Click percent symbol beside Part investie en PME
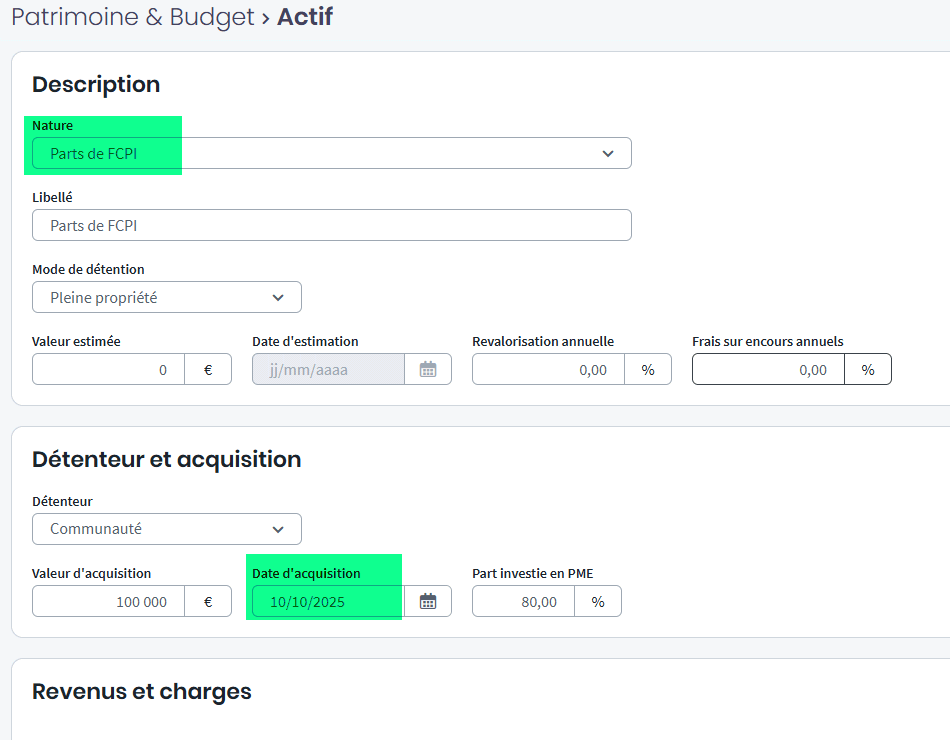 tap(598, 601)
